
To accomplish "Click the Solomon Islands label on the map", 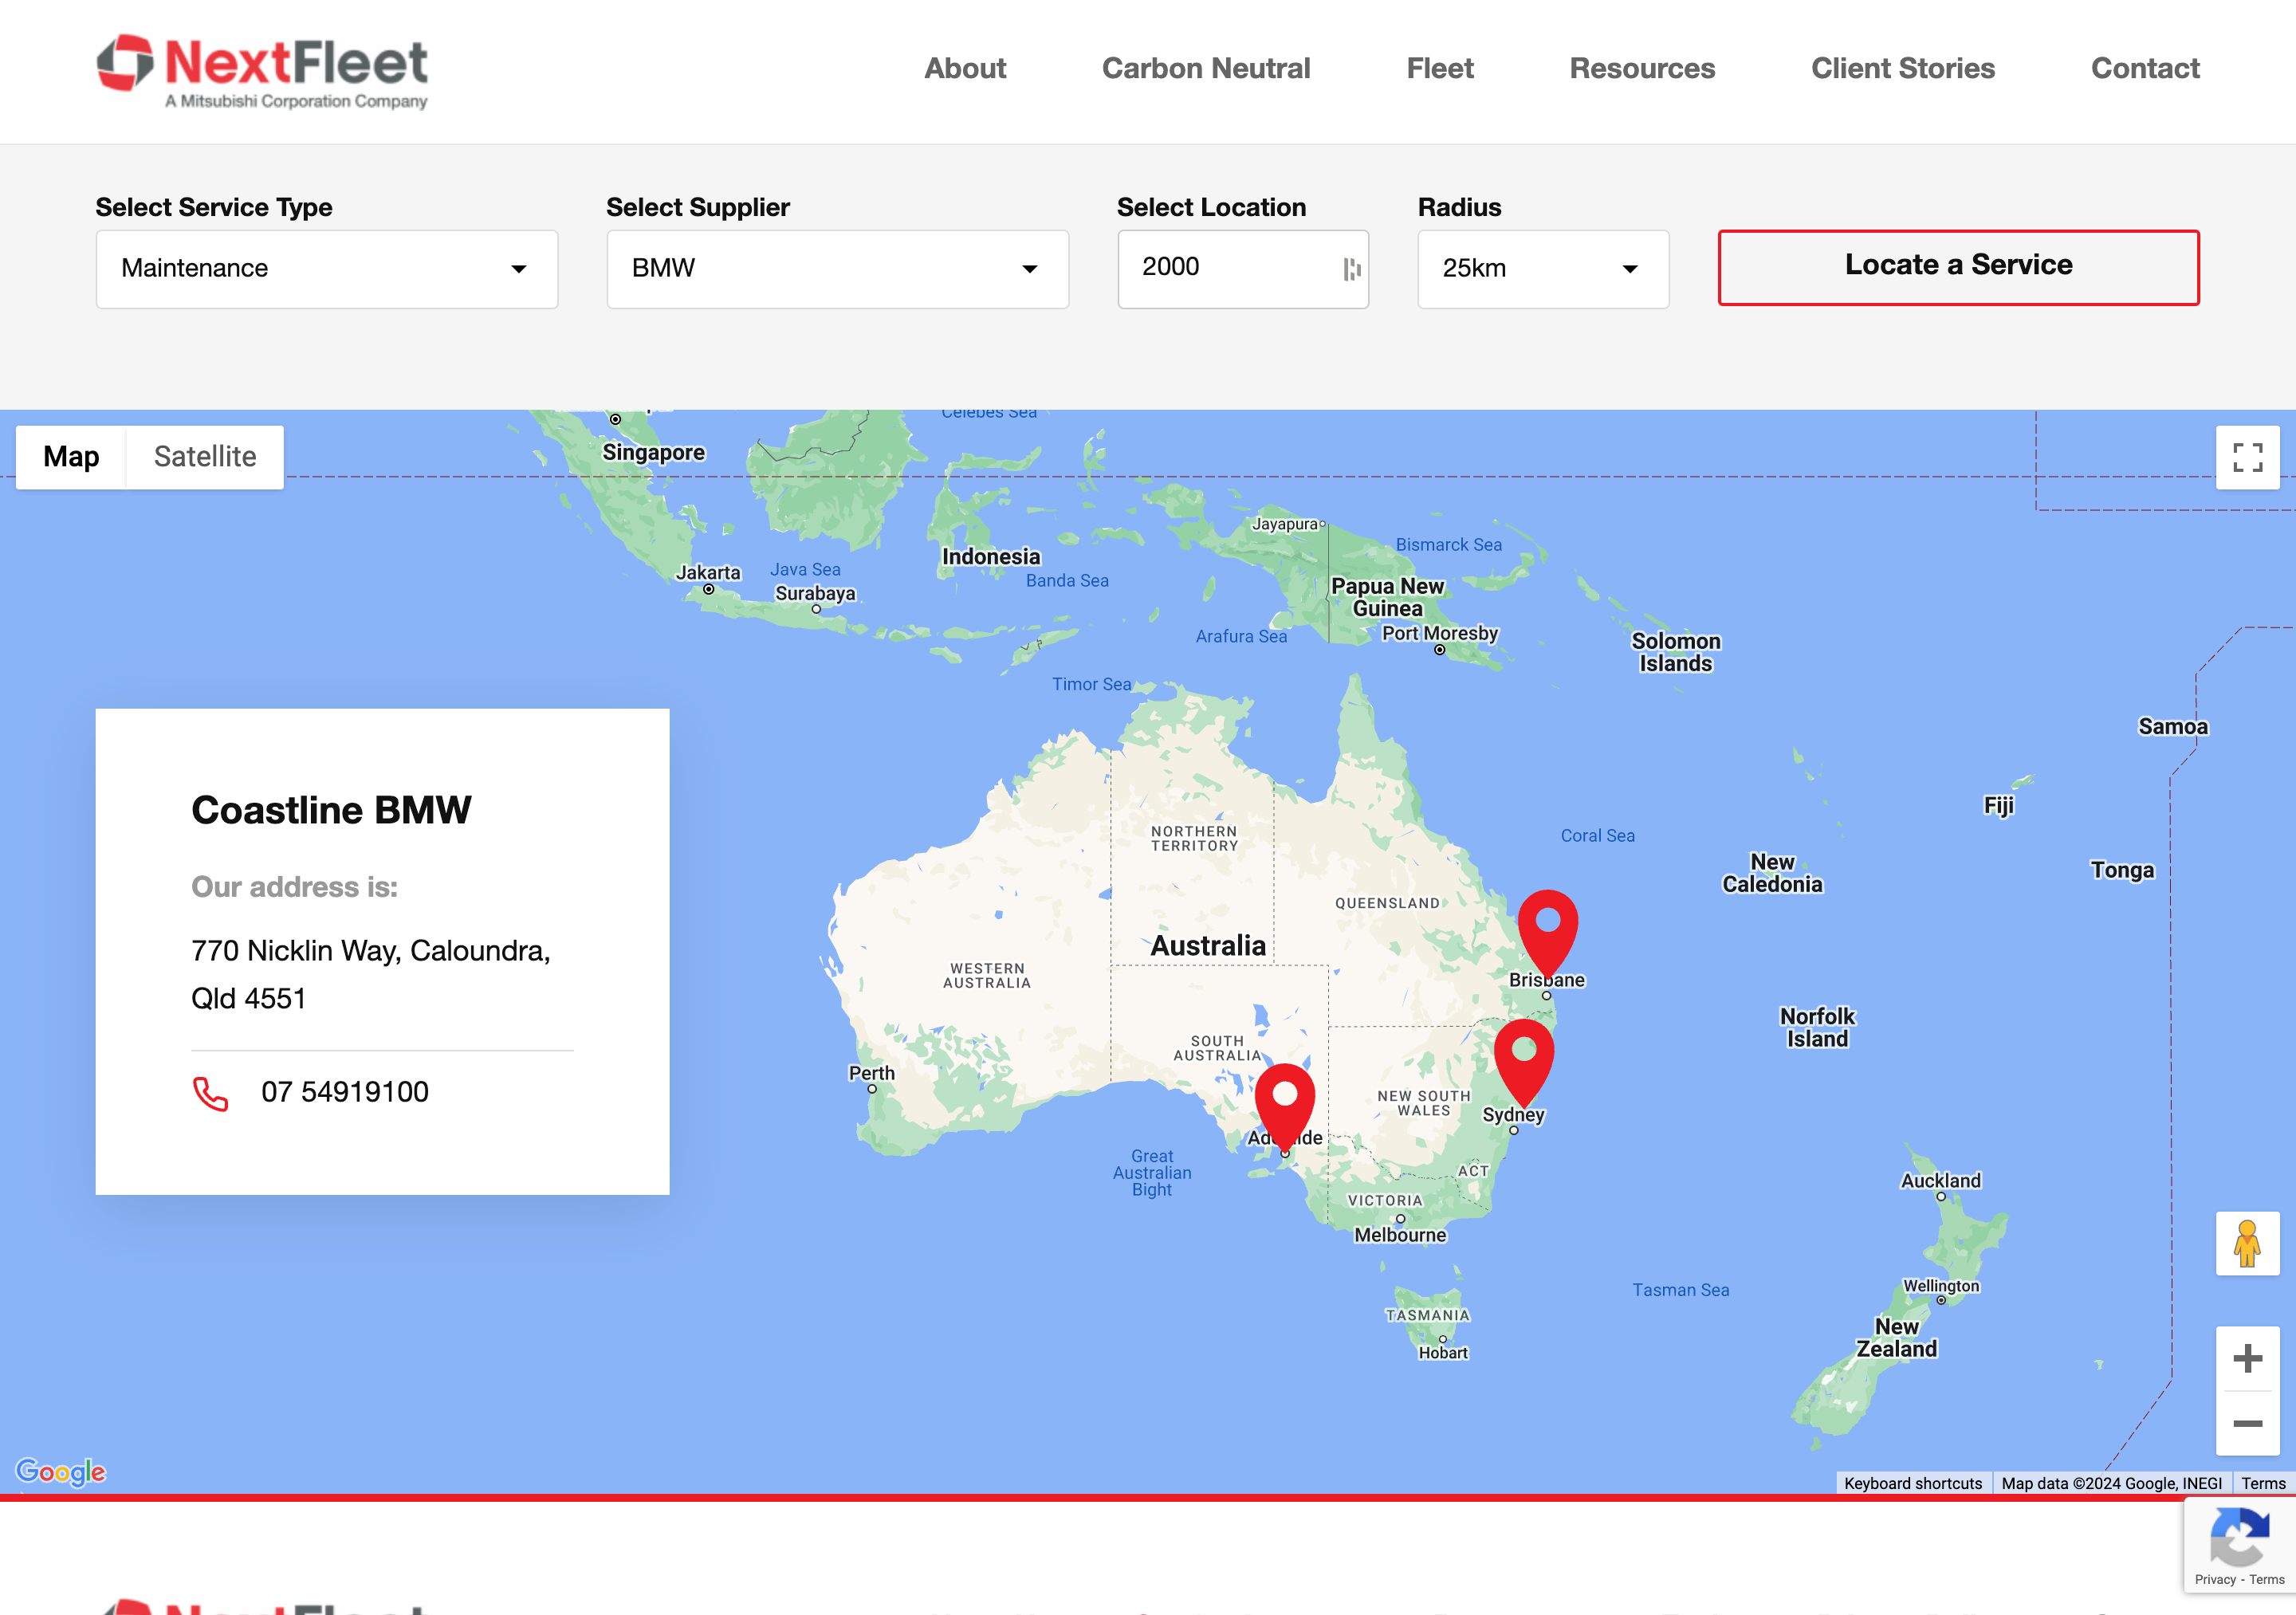I will coord(1676,652).
